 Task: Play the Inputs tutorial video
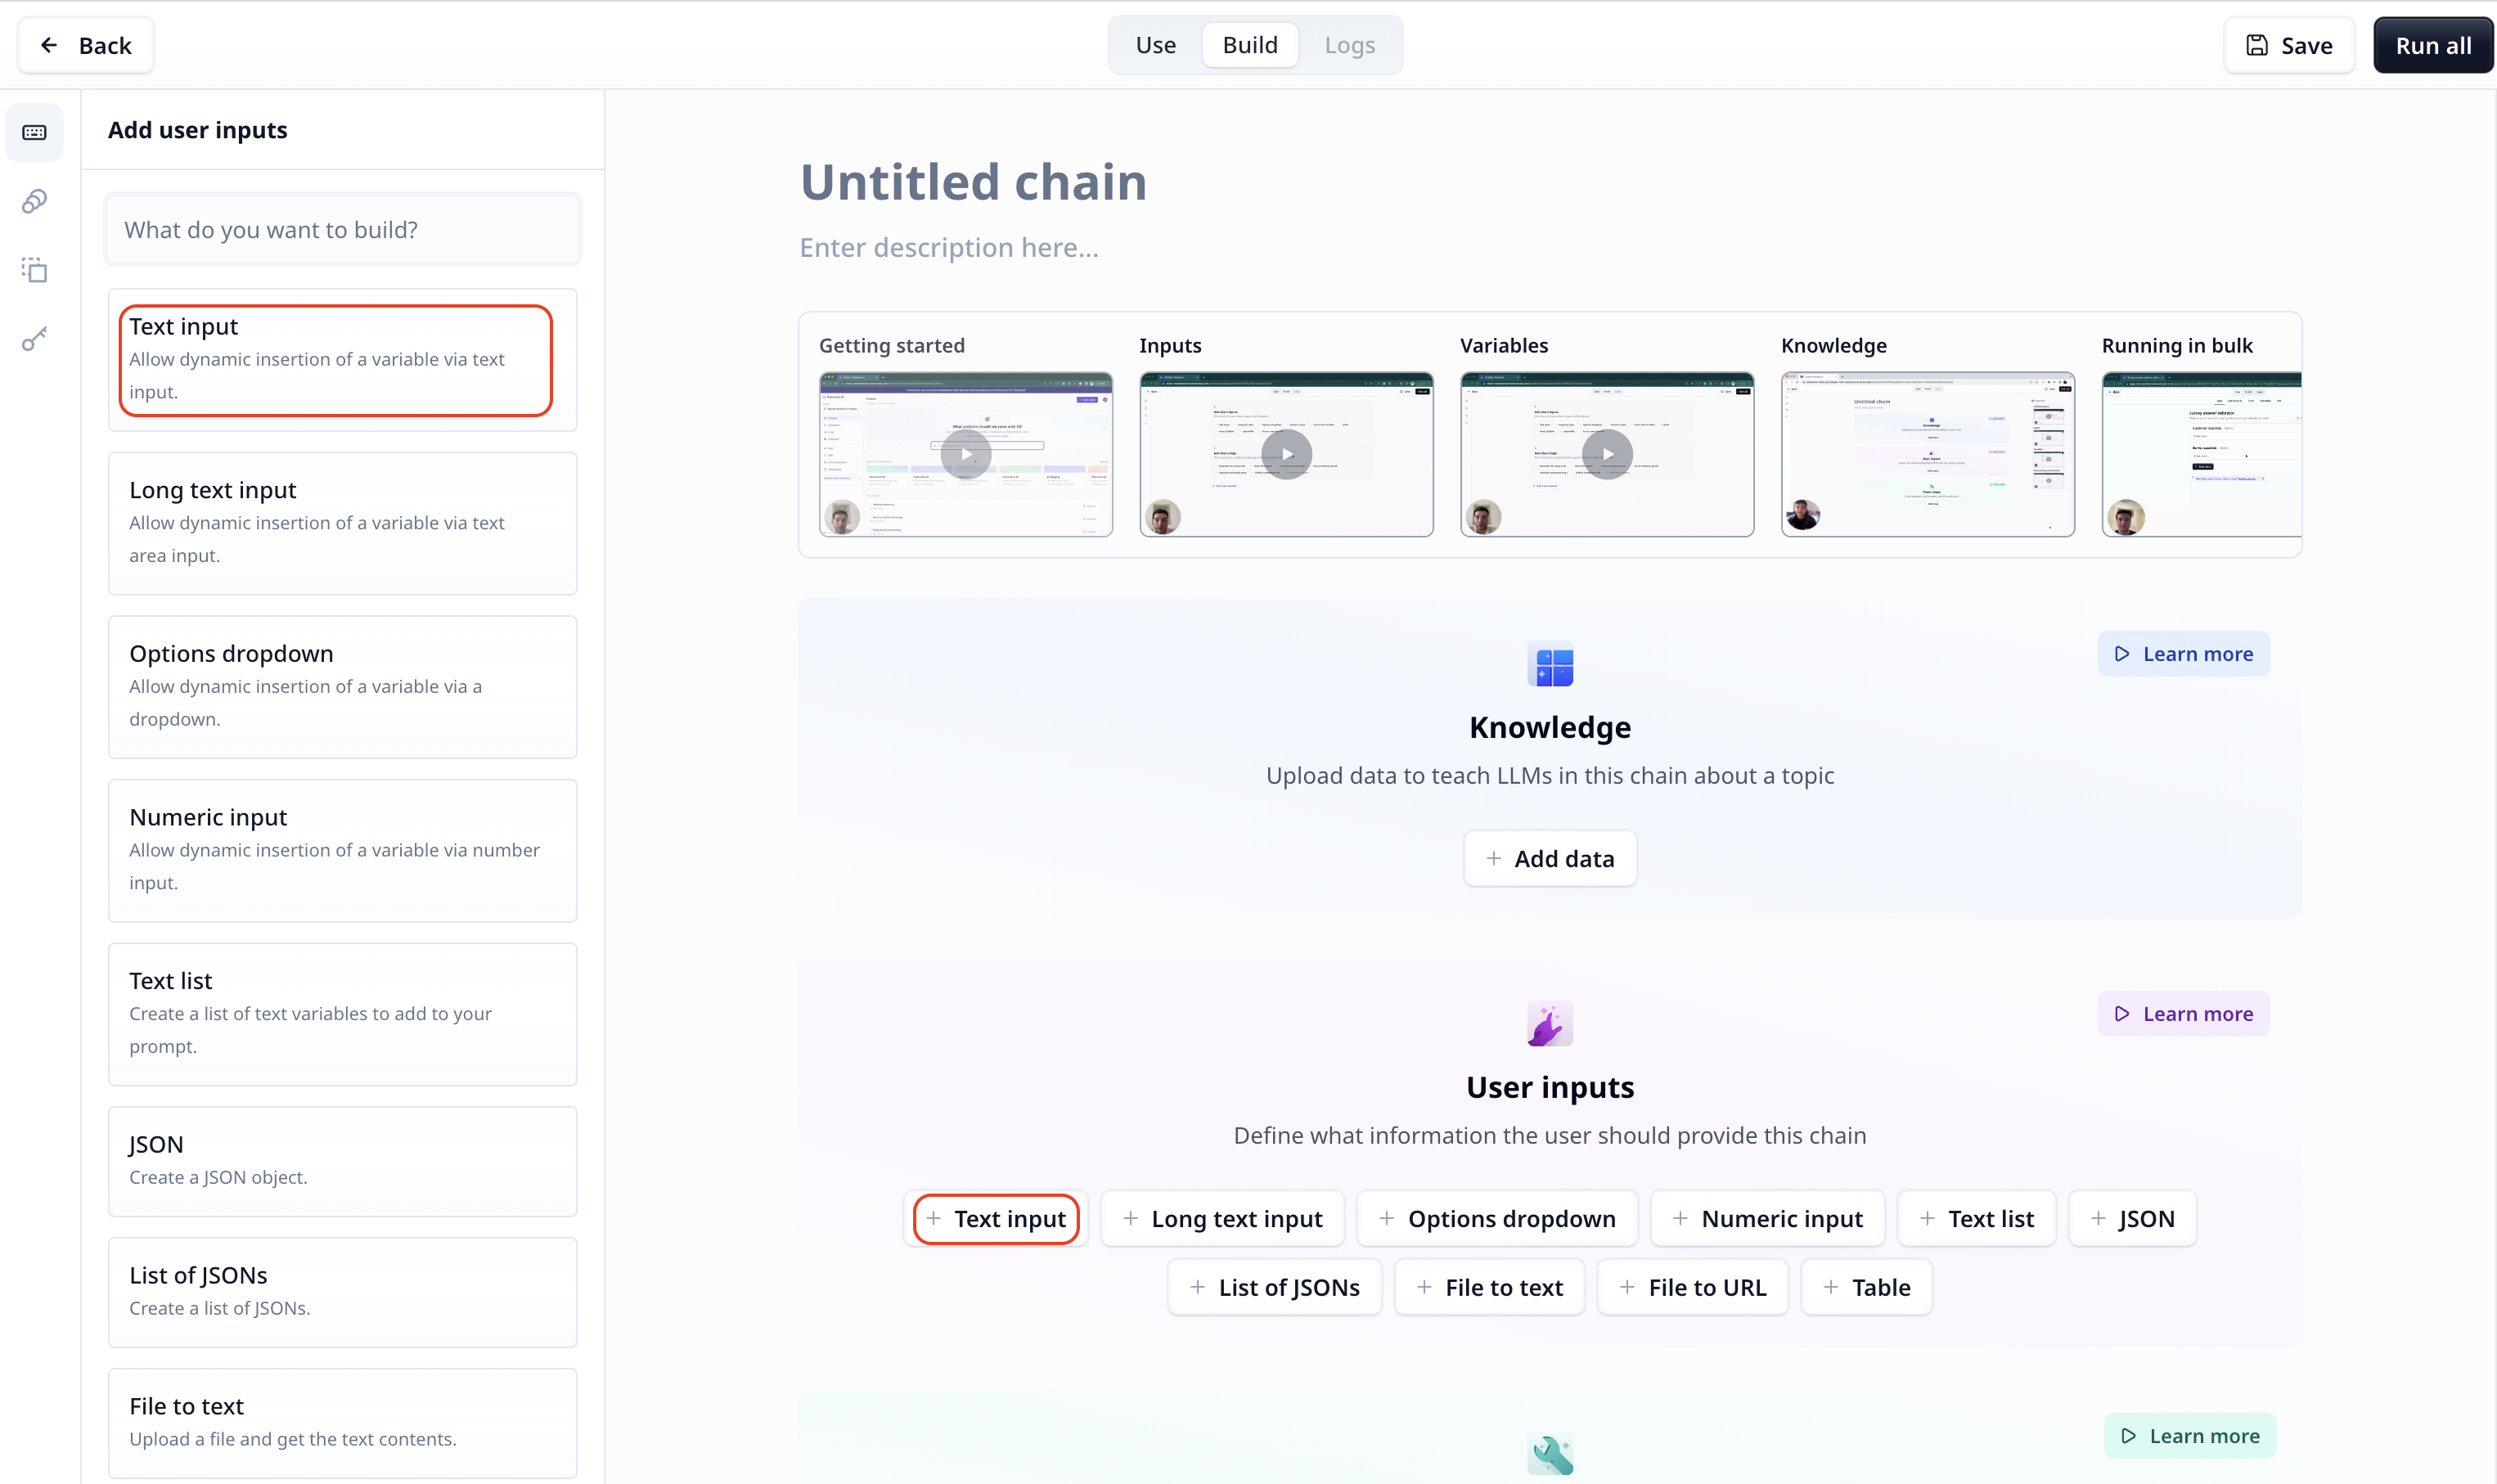1286,454
